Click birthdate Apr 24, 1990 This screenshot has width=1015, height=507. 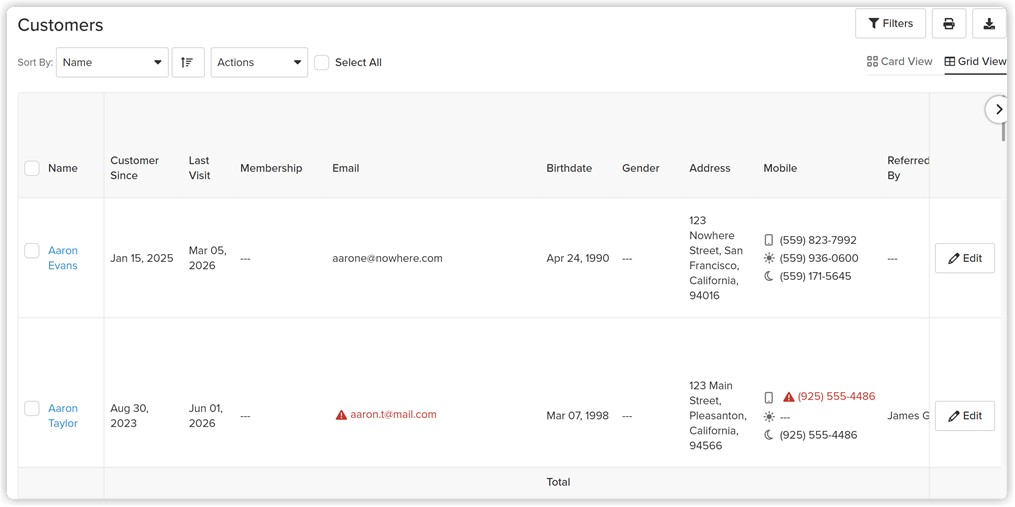tap(577, 258)
